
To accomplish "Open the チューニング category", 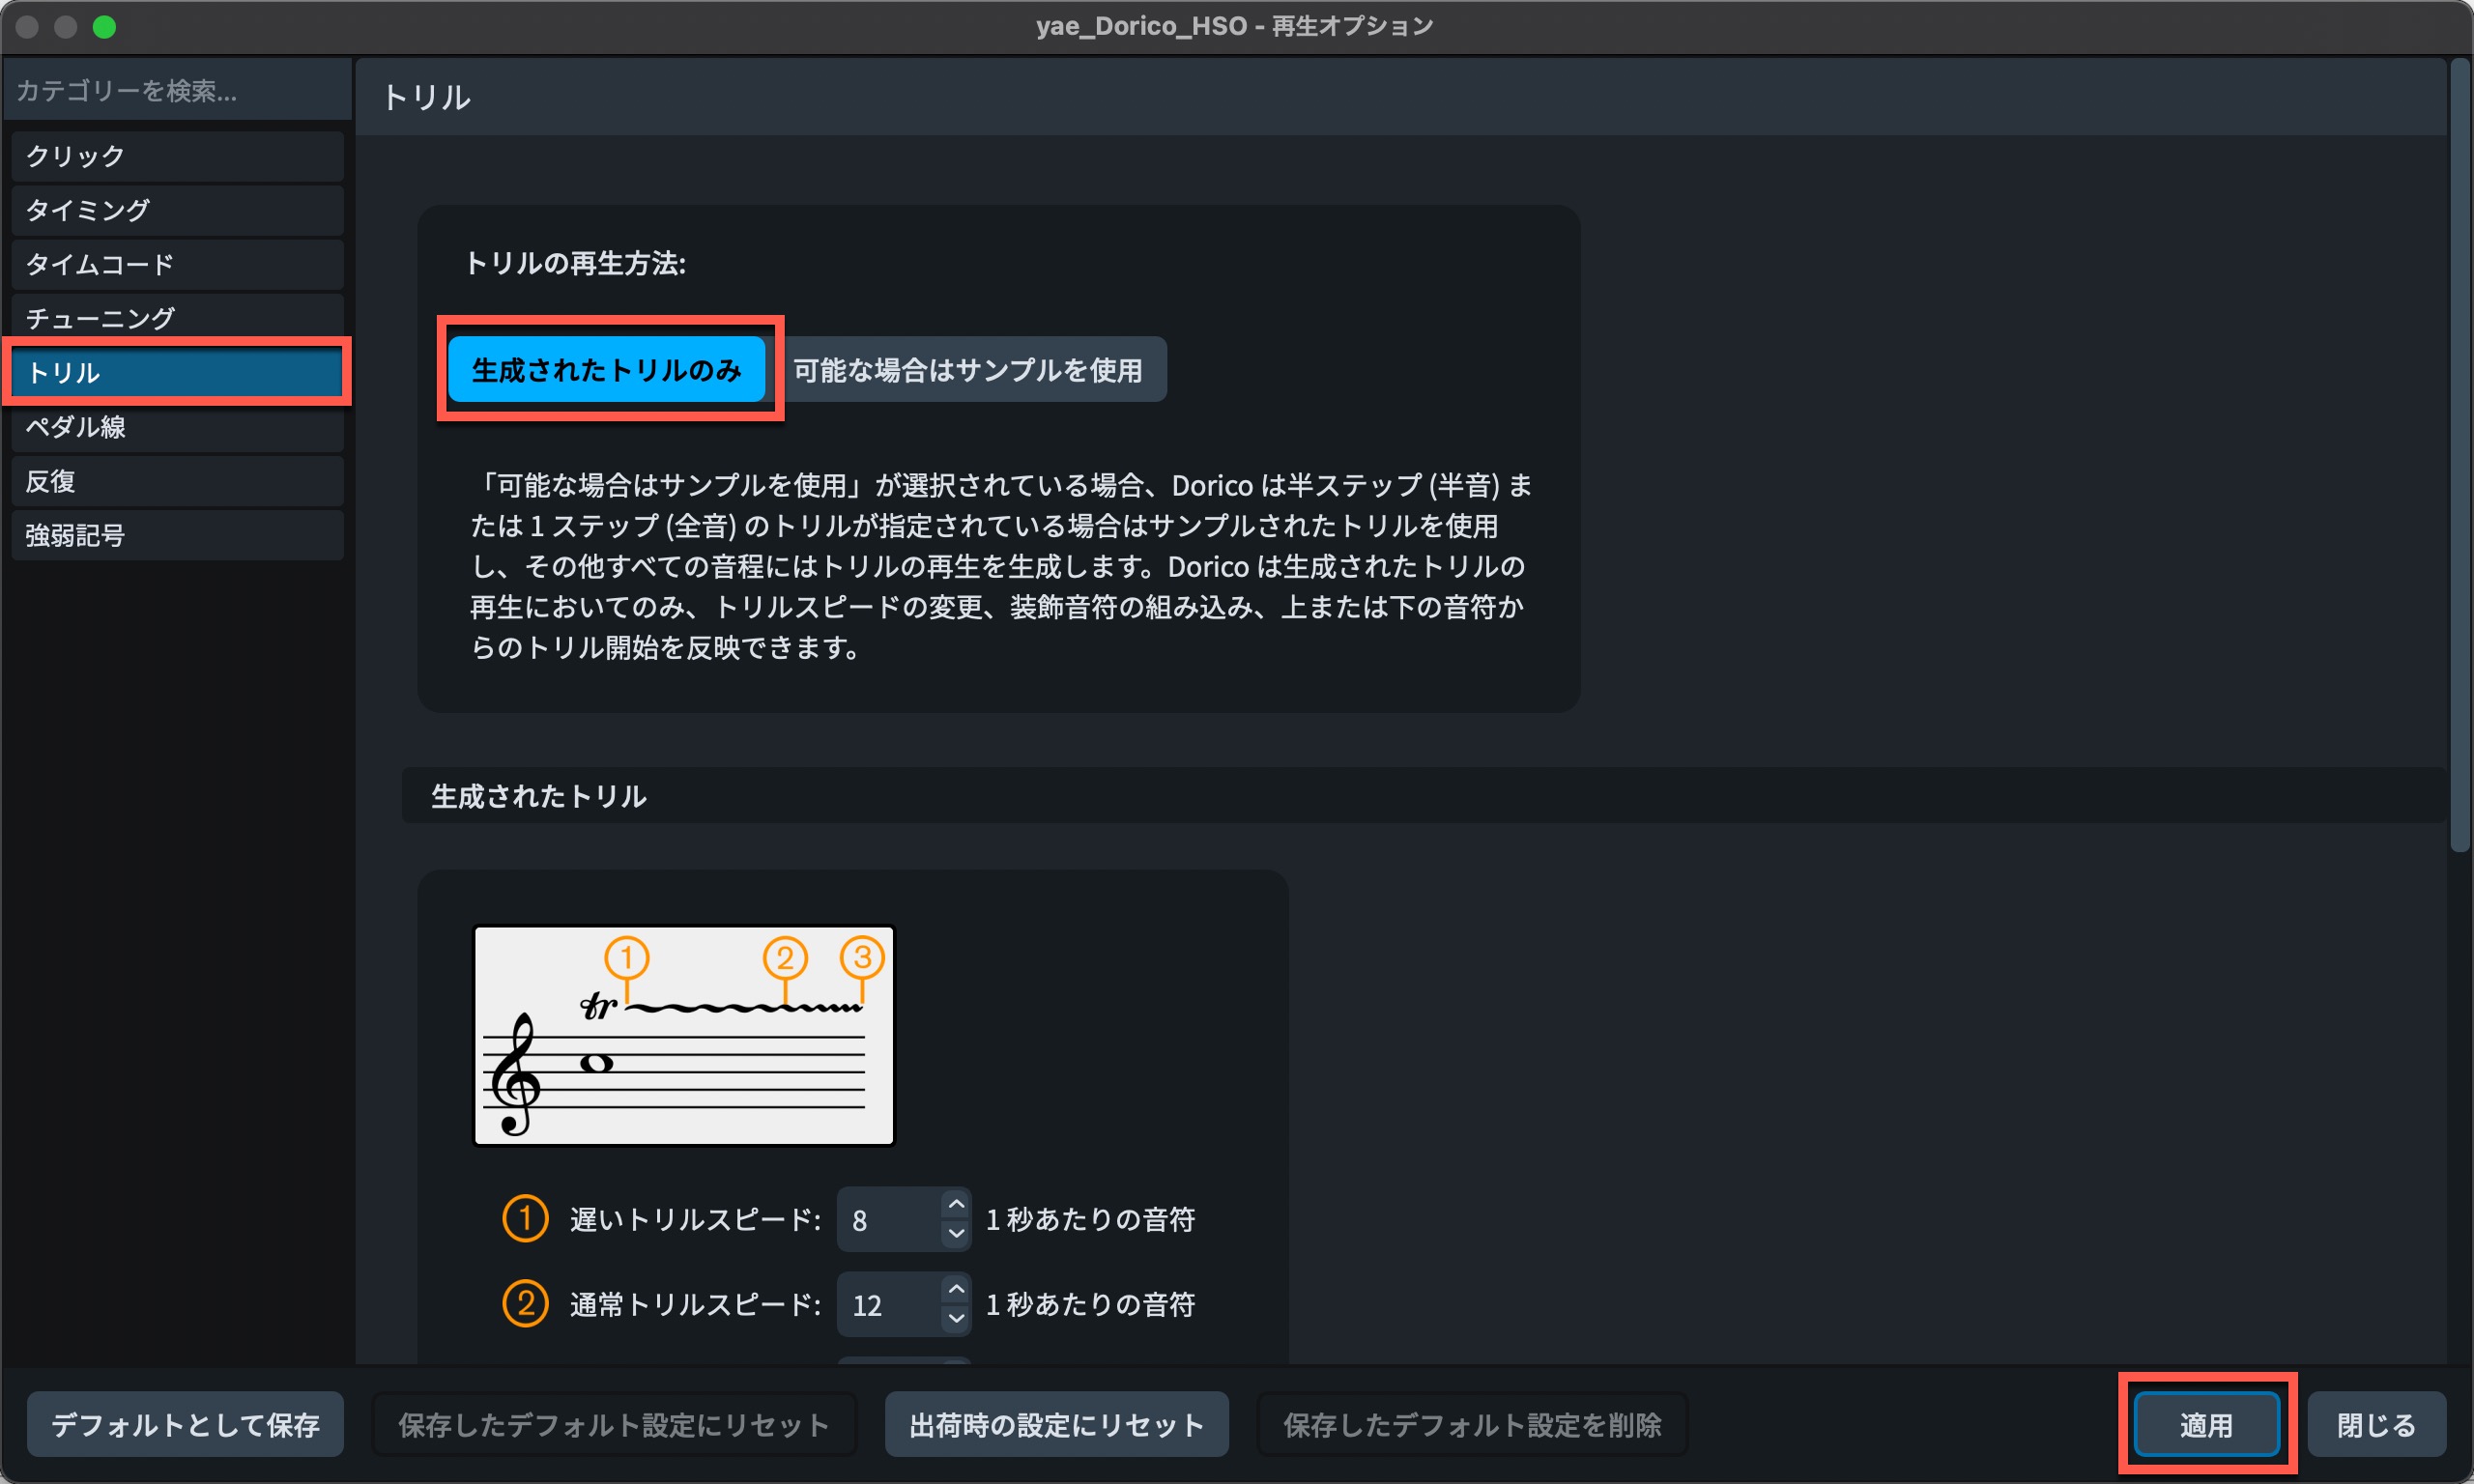I will 177,318.
